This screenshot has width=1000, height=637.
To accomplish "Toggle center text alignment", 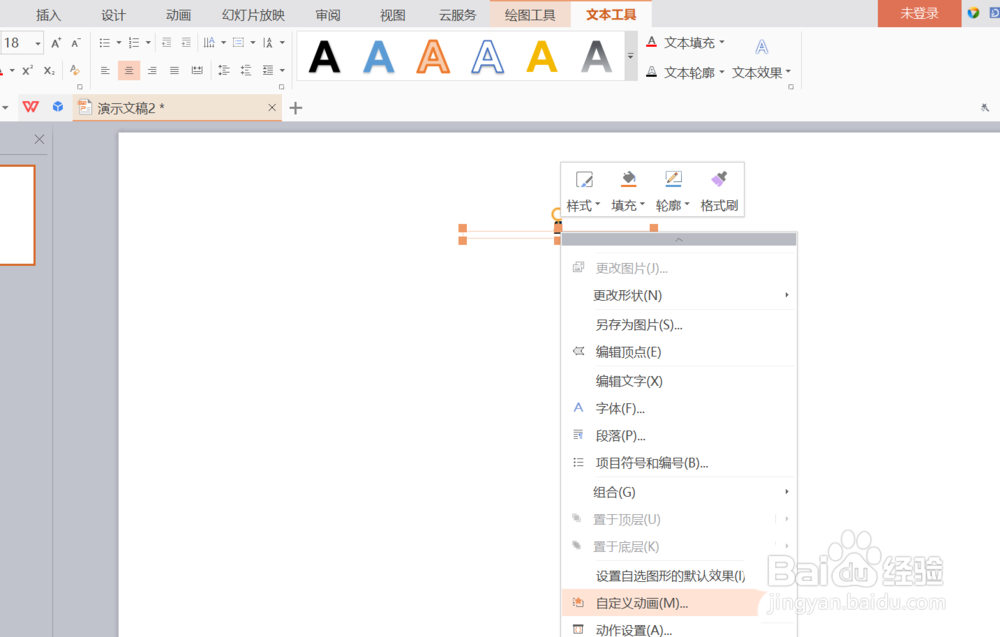I will [x=129, y=69].
